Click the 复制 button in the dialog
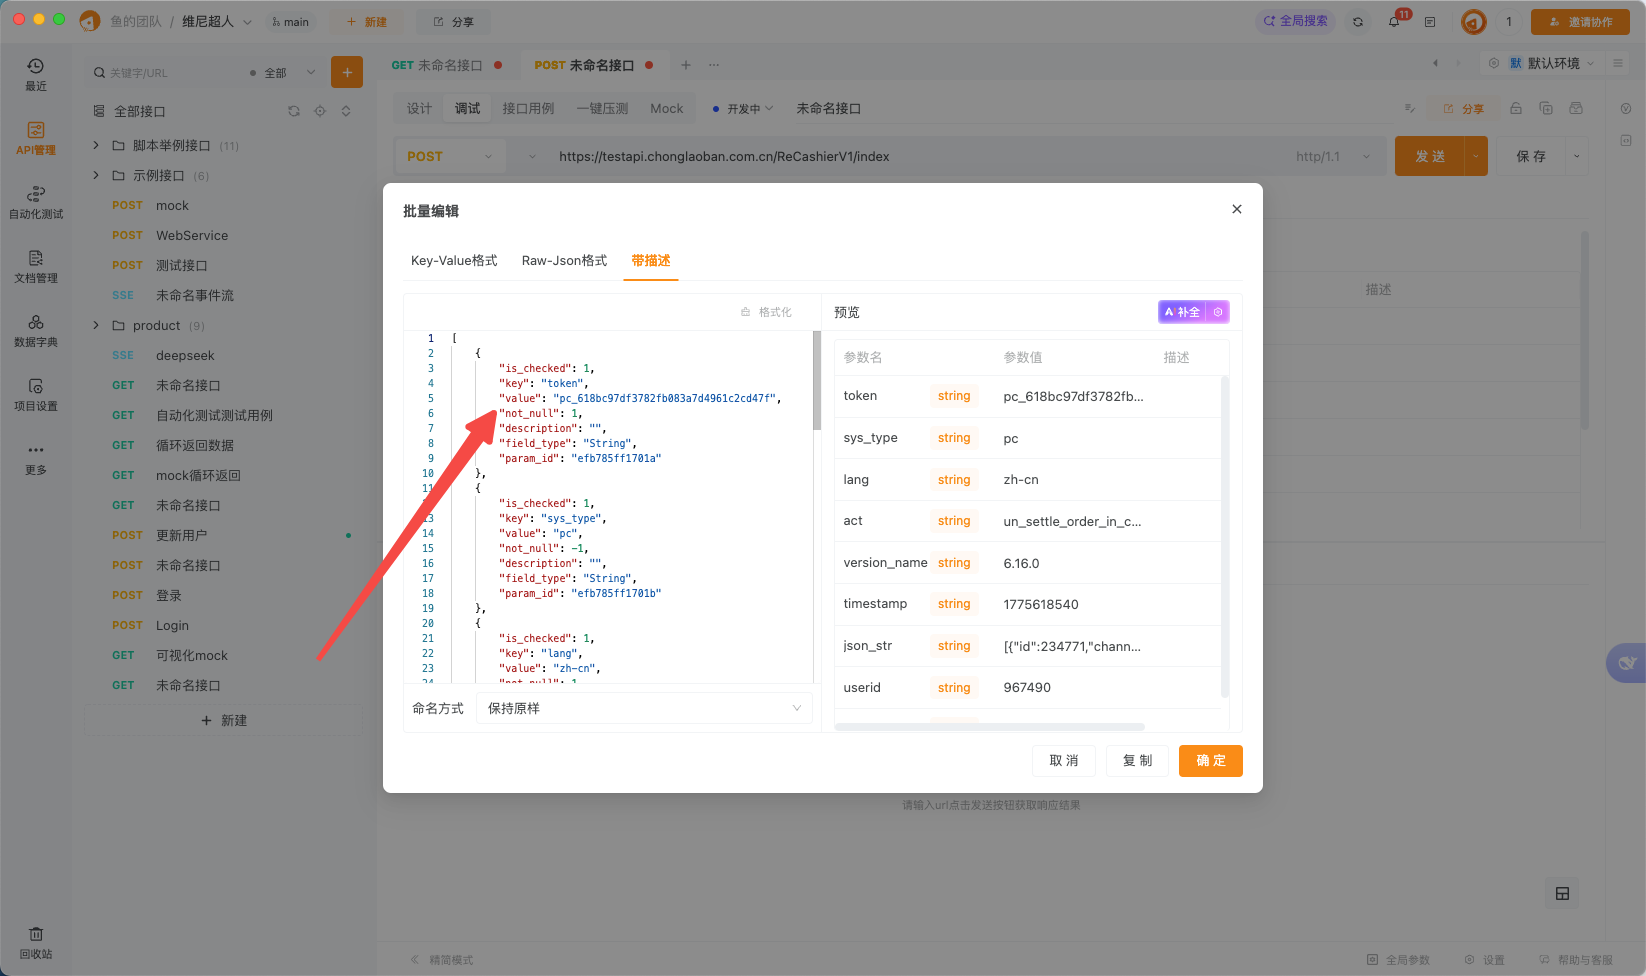The width and height of the screenshot is (1646, 976). (1136, 760)
